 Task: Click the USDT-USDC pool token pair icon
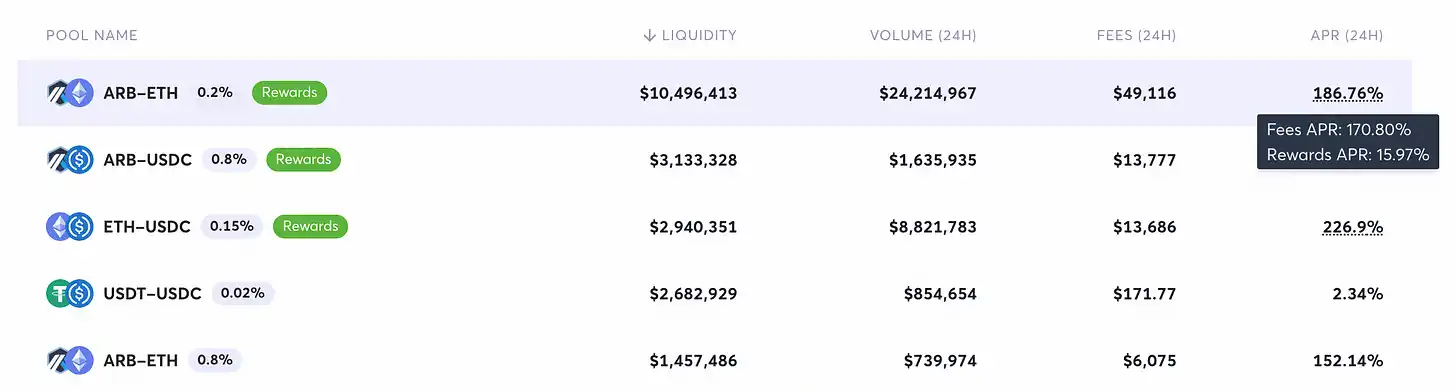(x=70, y=294)
